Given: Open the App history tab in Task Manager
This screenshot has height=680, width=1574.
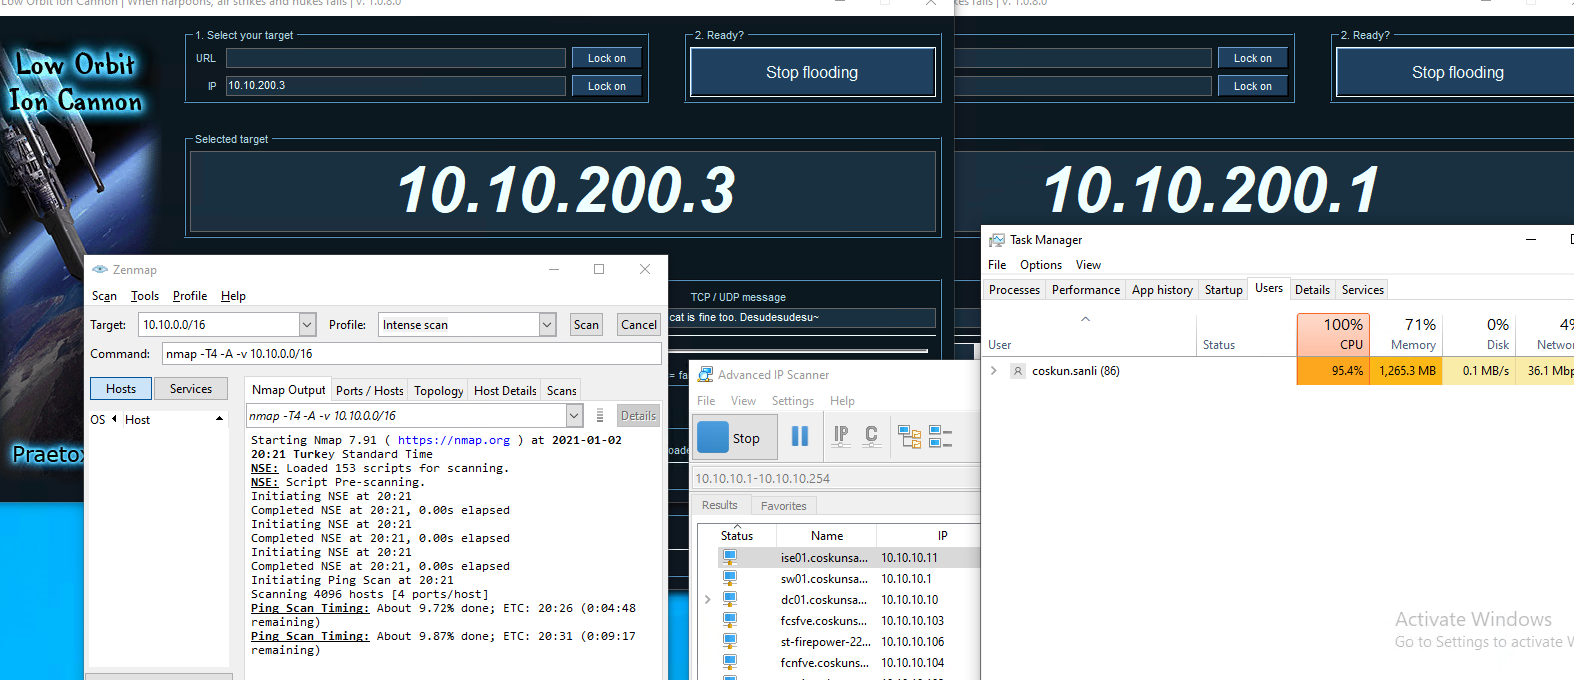Looking at the screenshot, I should [x=1162, y=290].
